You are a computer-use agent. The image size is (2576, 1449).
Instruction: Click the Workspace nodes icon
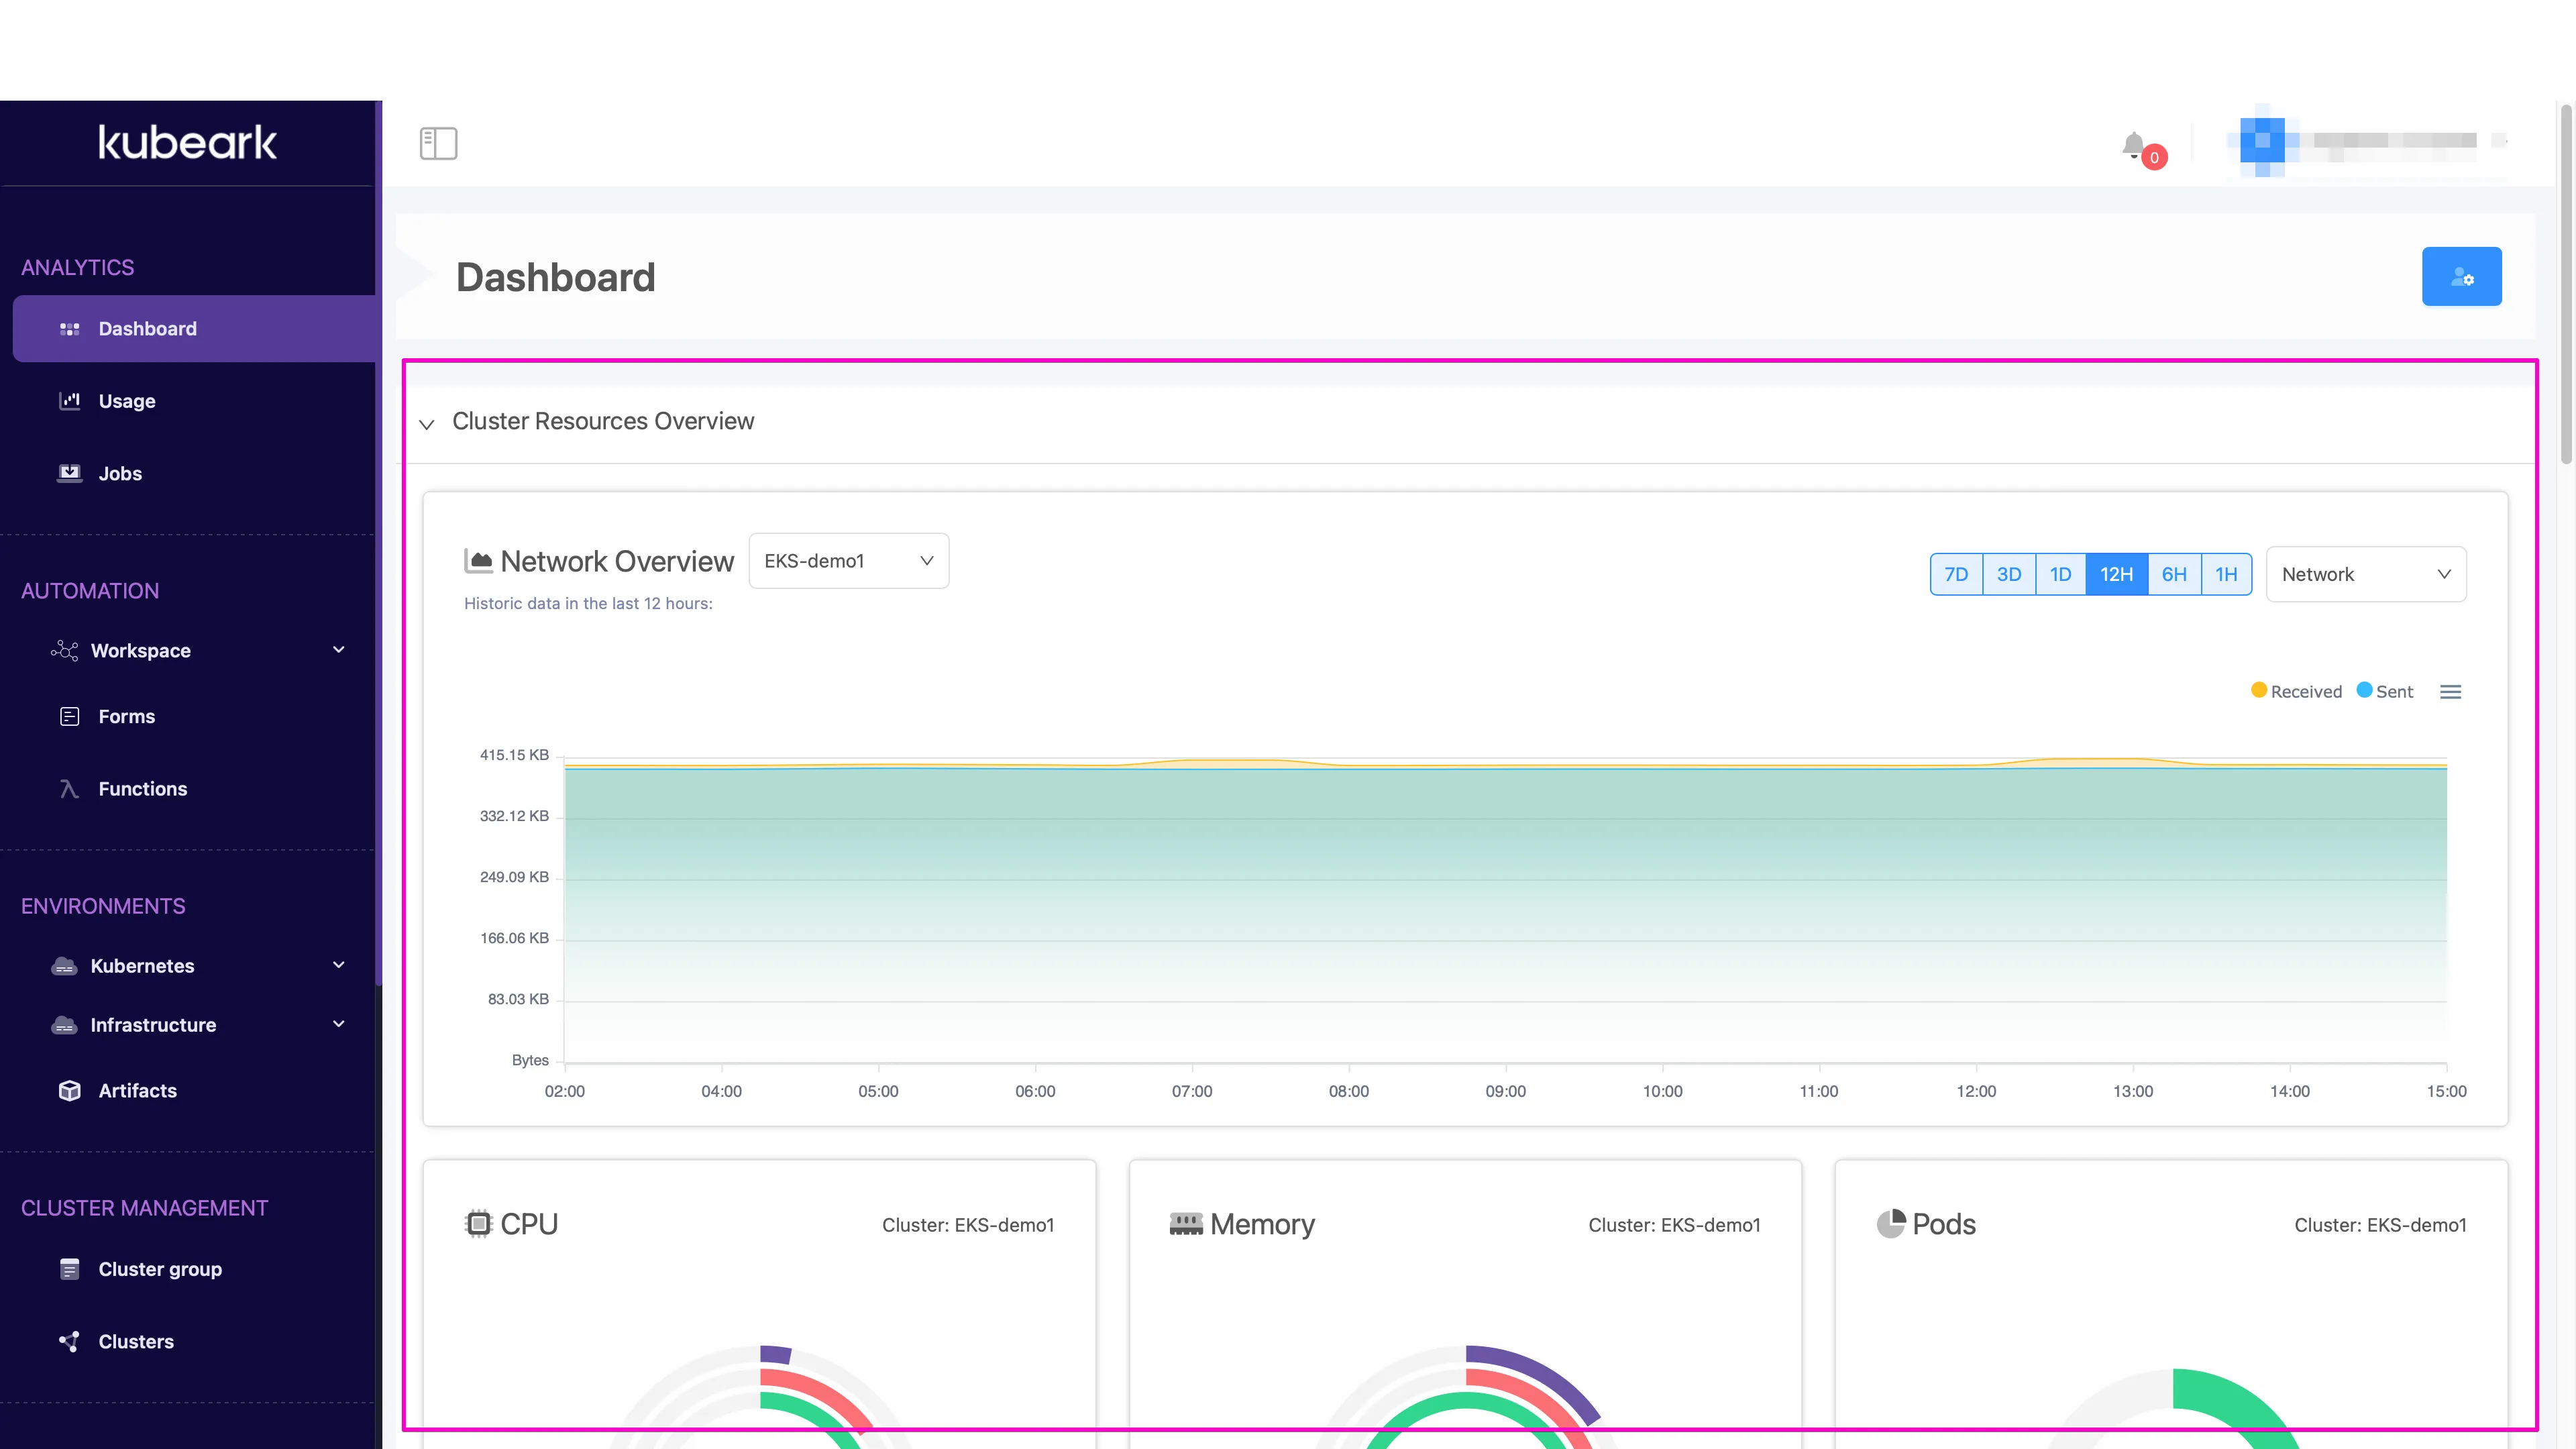point(64,651)
